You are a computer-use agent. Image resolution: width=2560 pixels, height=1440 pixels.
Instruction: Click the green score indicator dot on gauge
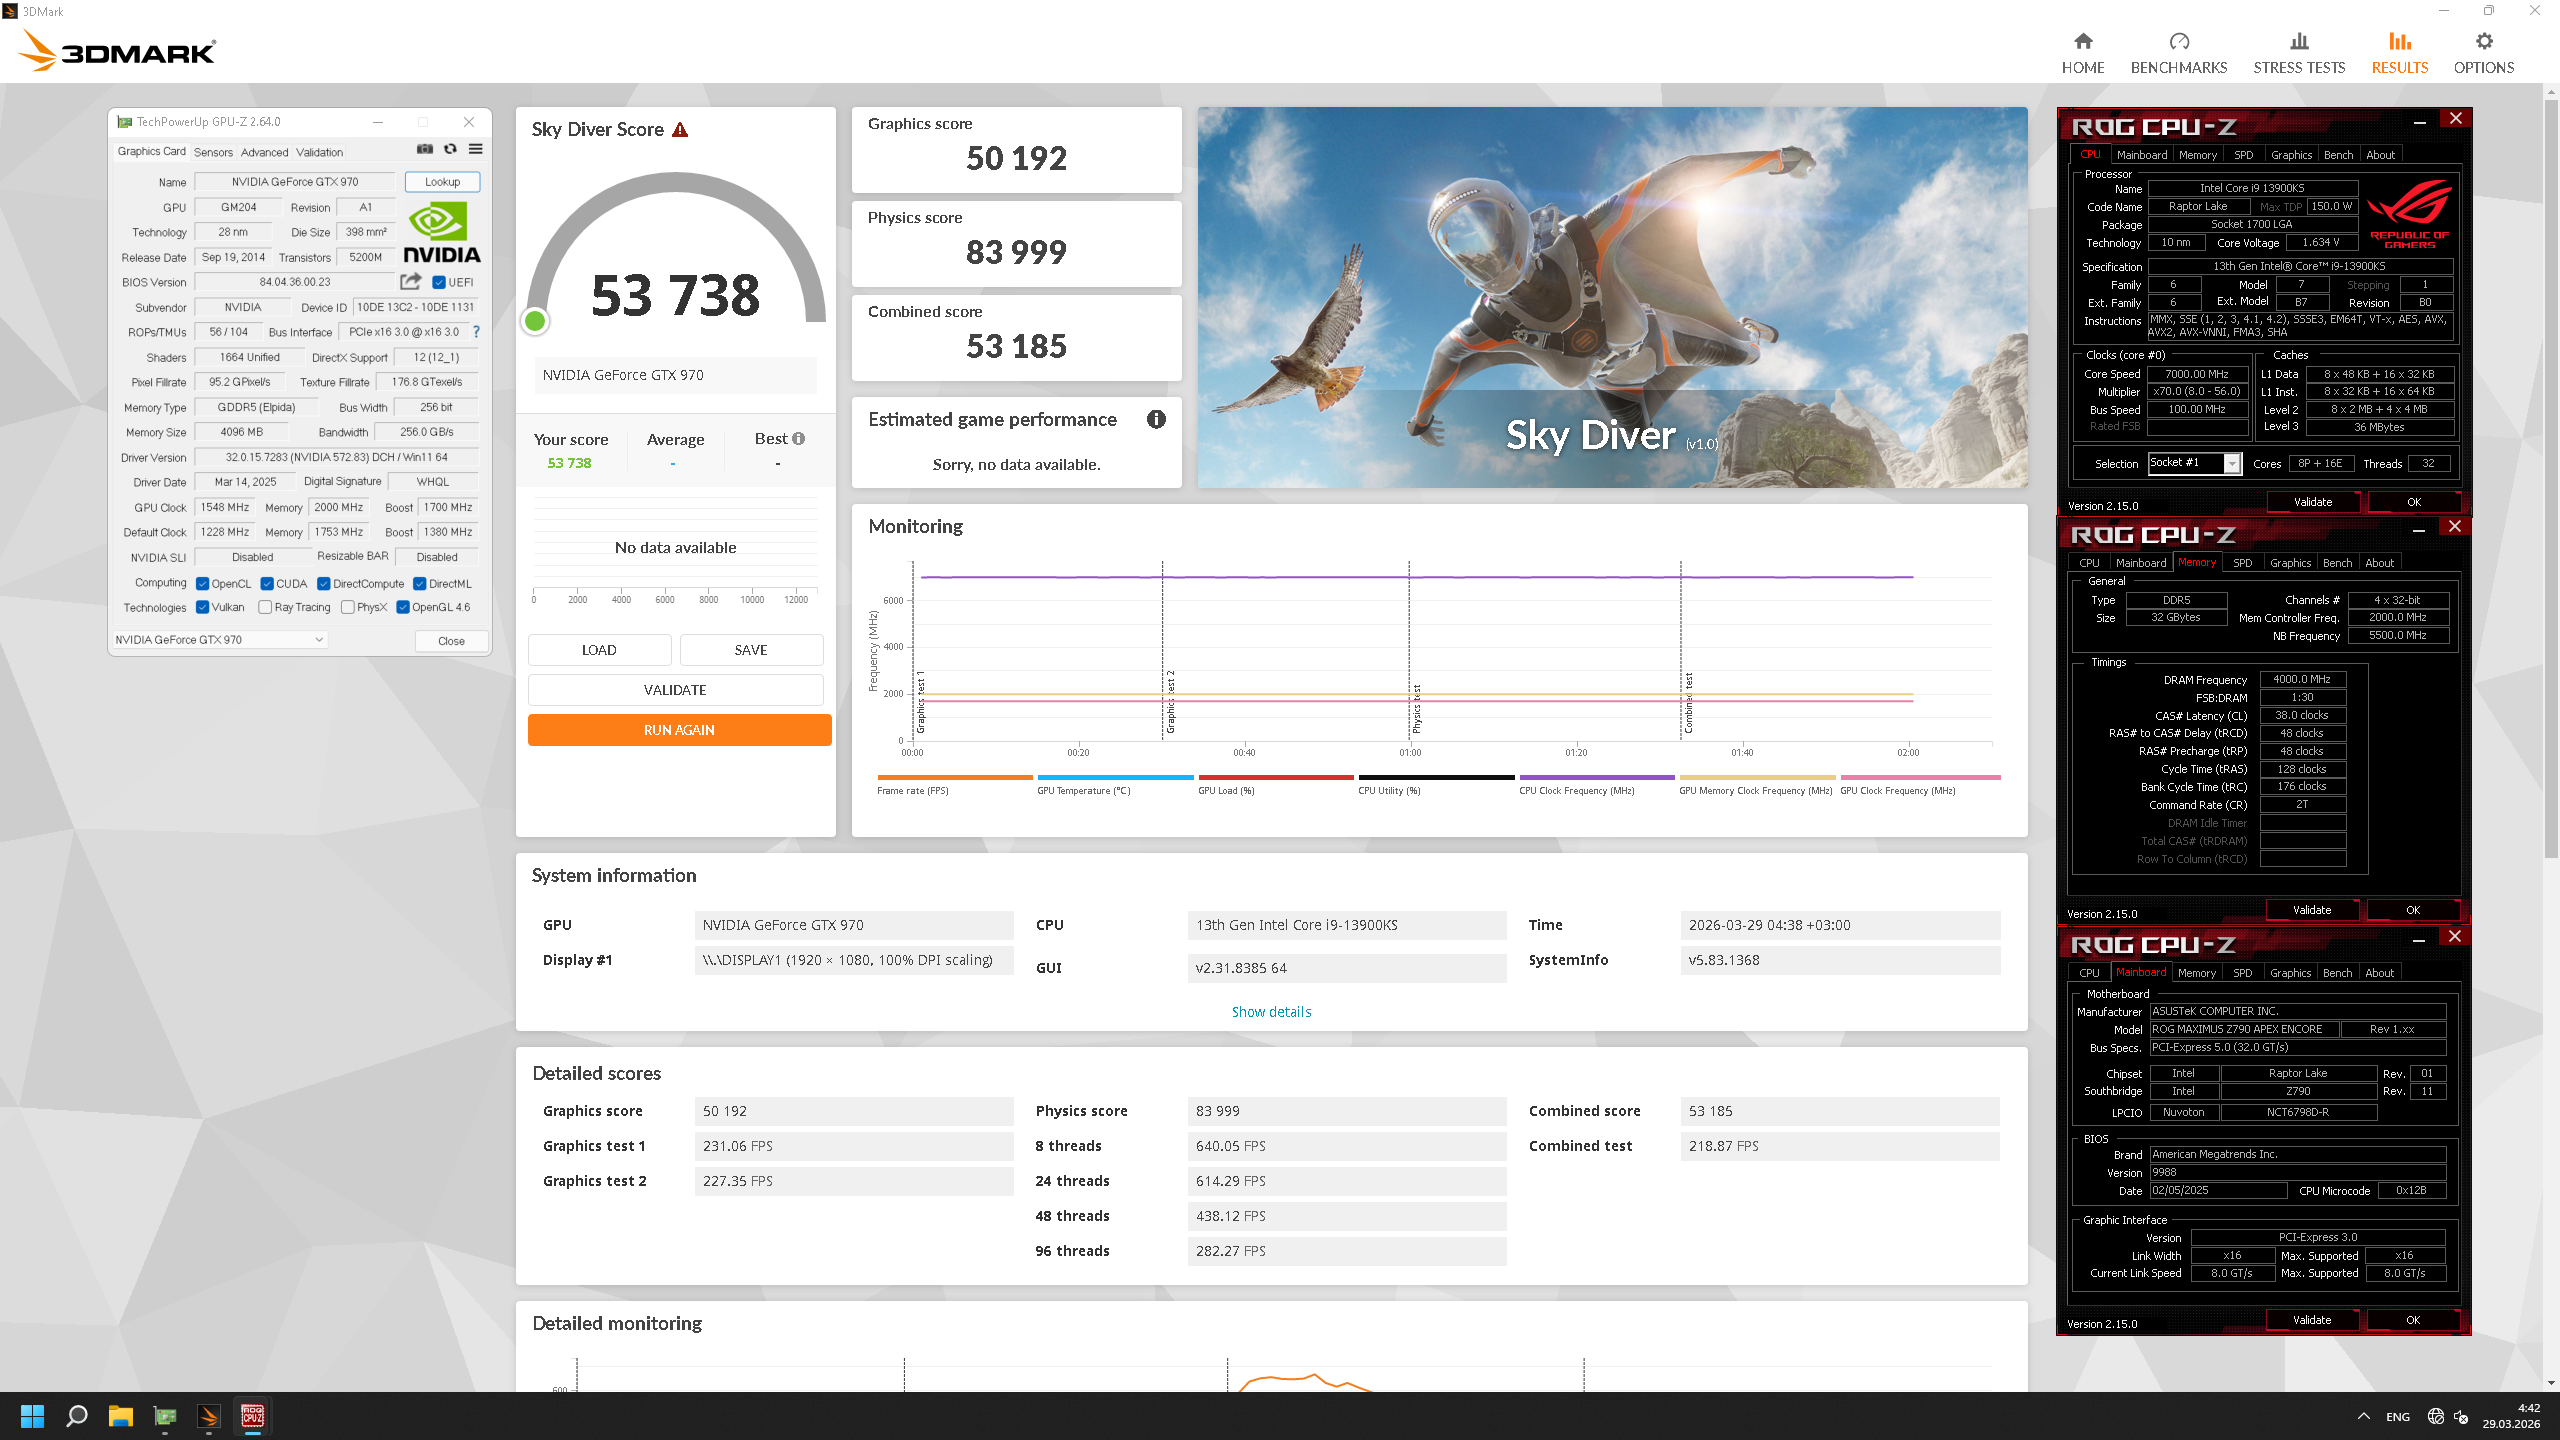tap(535, 321)
